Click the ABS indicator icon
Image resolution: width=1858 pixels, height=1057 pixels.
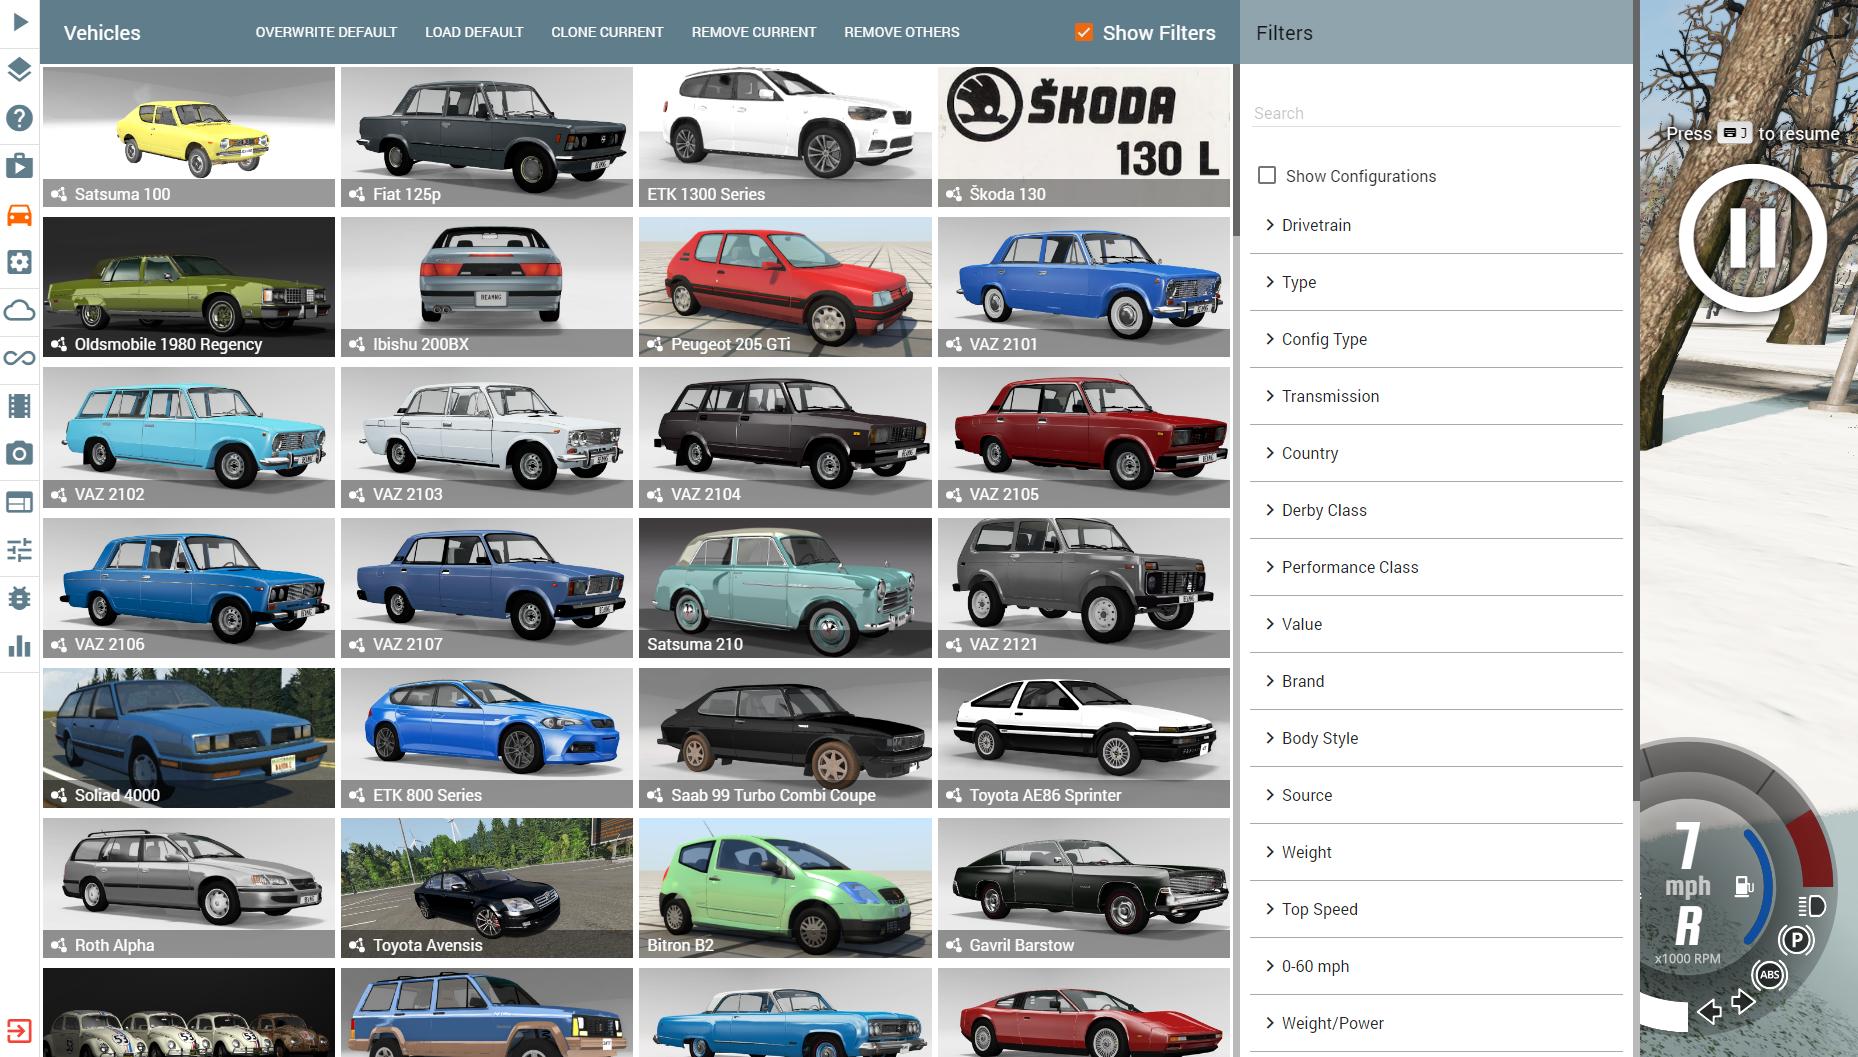click(x=1769, y=975)
